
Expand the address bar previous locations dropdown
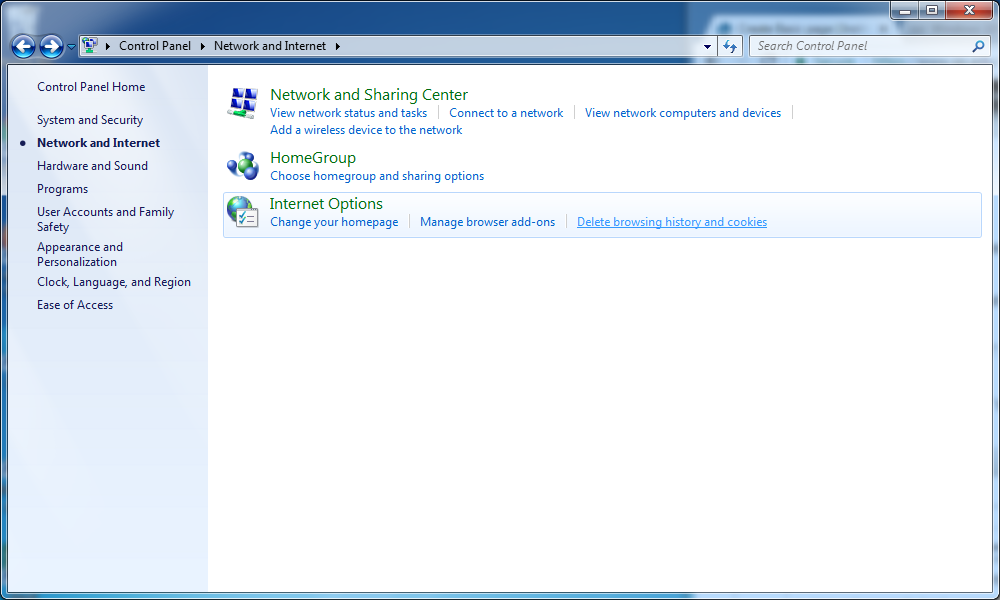[x=708, y=46]
